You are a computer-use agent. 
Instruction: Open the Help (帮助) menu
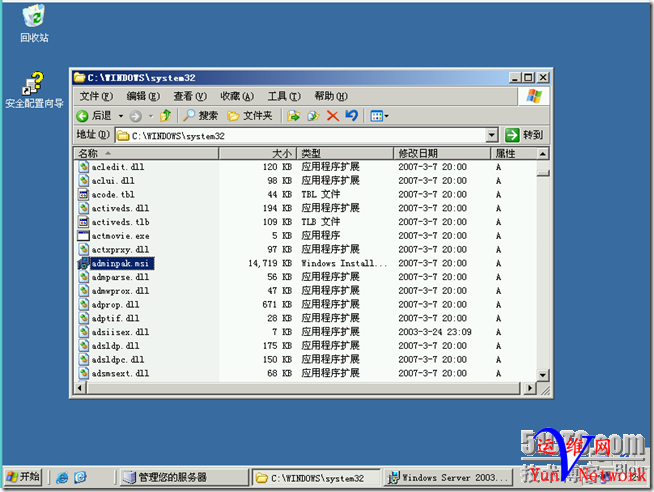click(x=331, y=96)
